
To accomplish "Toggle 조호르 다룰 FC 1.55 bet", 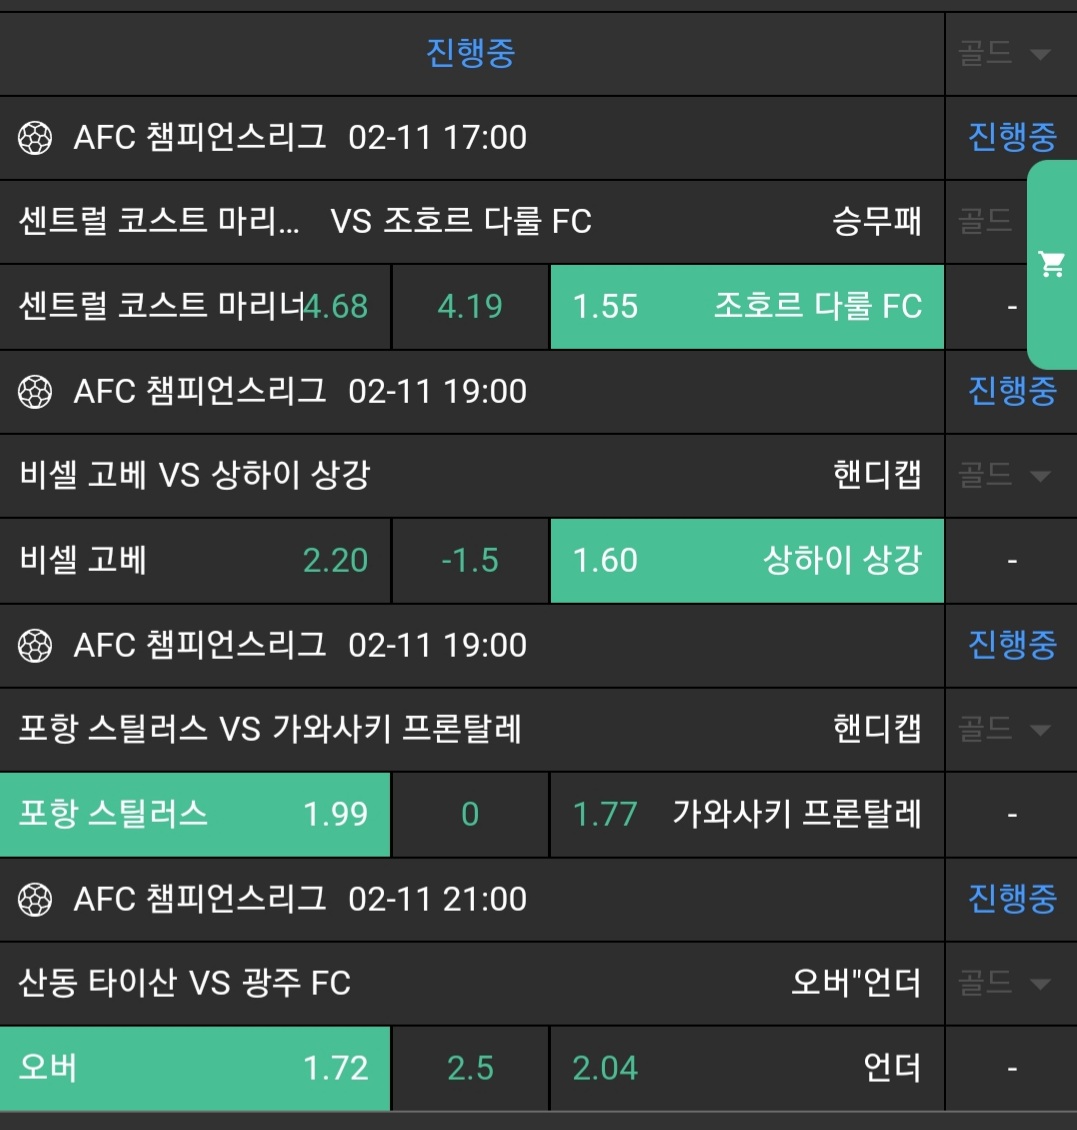I will (x=746, y=307).
